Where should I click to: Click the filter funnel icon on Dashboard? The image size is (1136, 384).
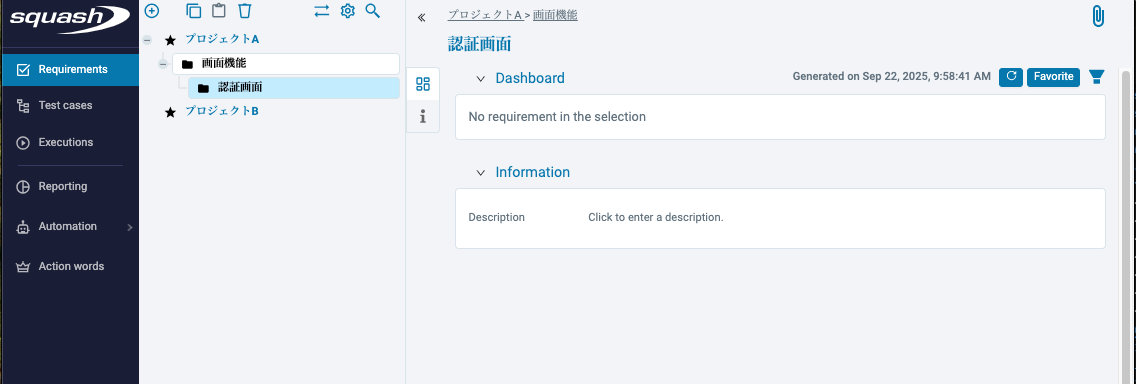[x=1096, y=77]
